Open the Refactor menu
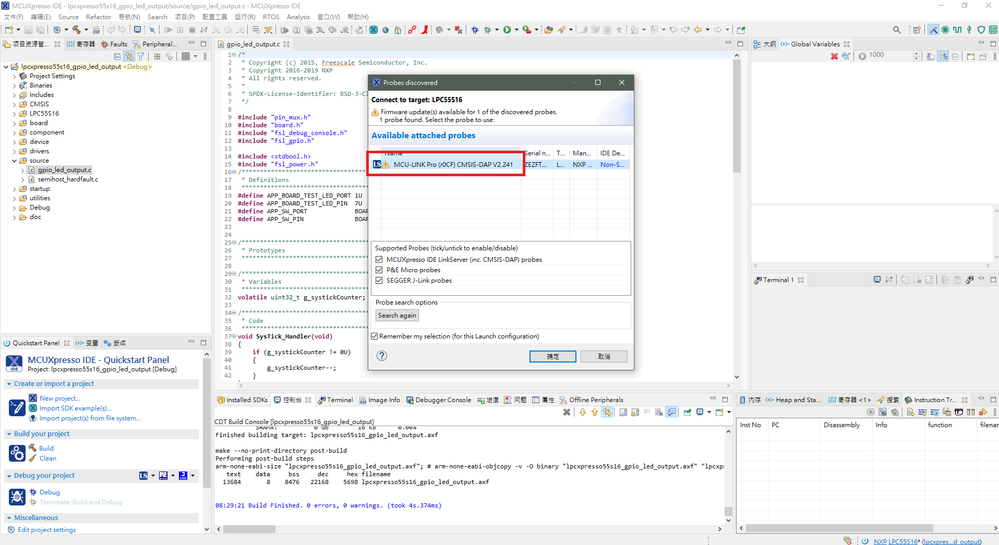This screenshot has width=999, height=545. pyautogui.click(x=98, y=17)
